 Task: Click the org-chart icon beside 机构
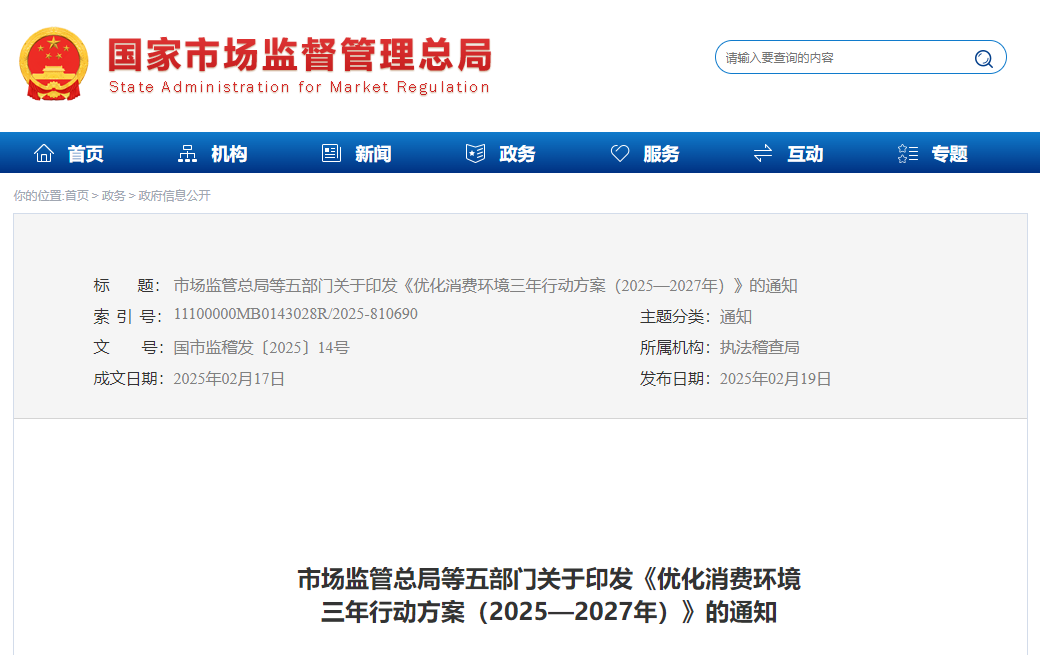tap(188, 153)
